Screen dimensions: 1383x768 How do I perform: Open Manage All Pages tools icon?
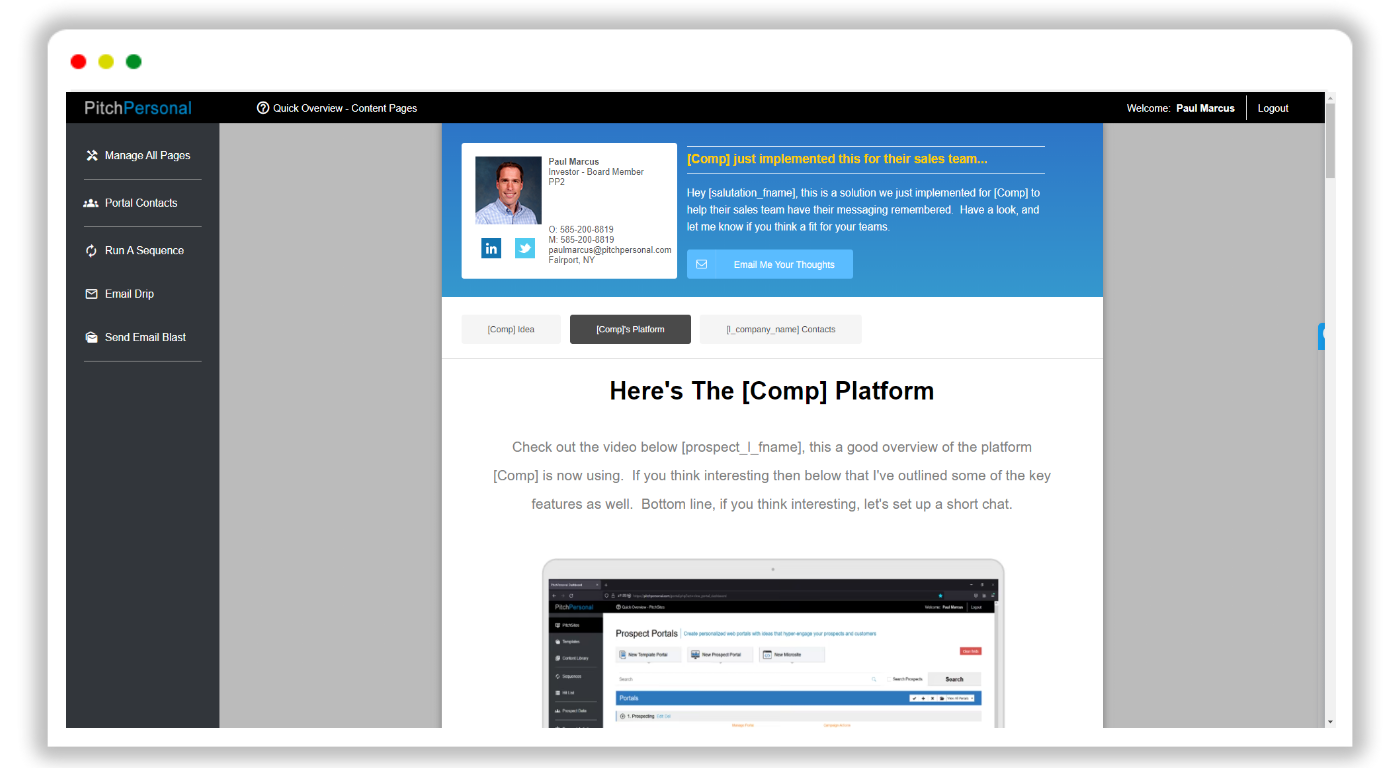92,155
